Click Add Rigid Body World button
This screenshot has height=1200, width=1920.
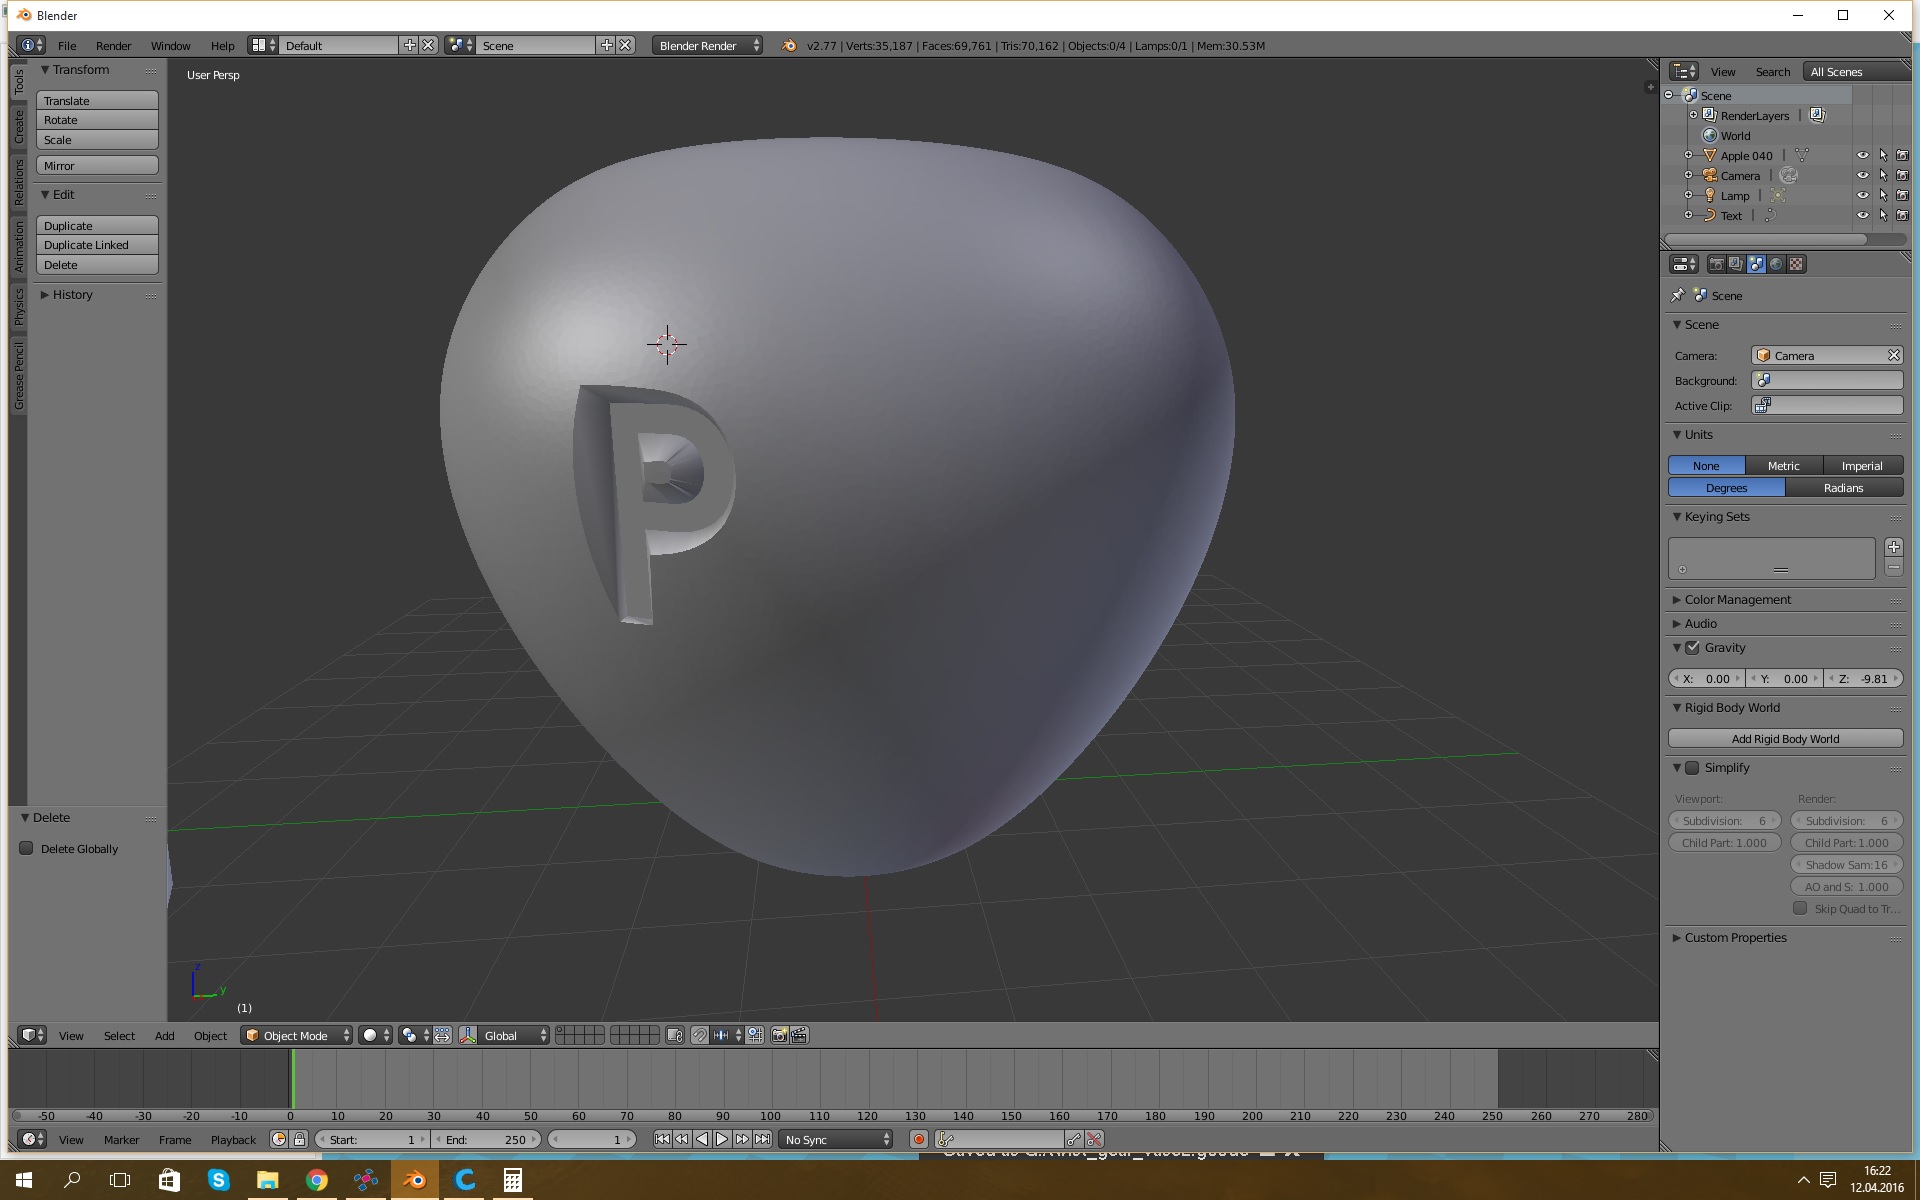tap(1785, 737)
